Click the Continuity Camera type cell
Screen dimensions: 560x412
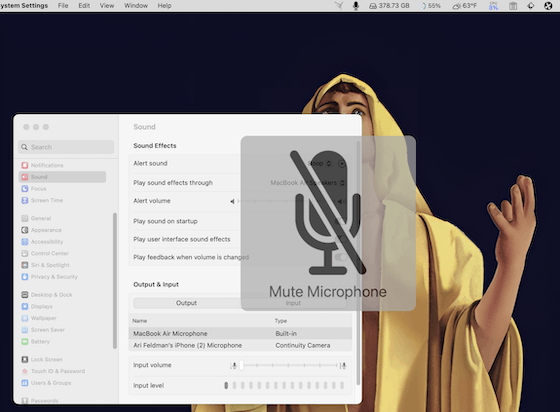click(302, 345)
